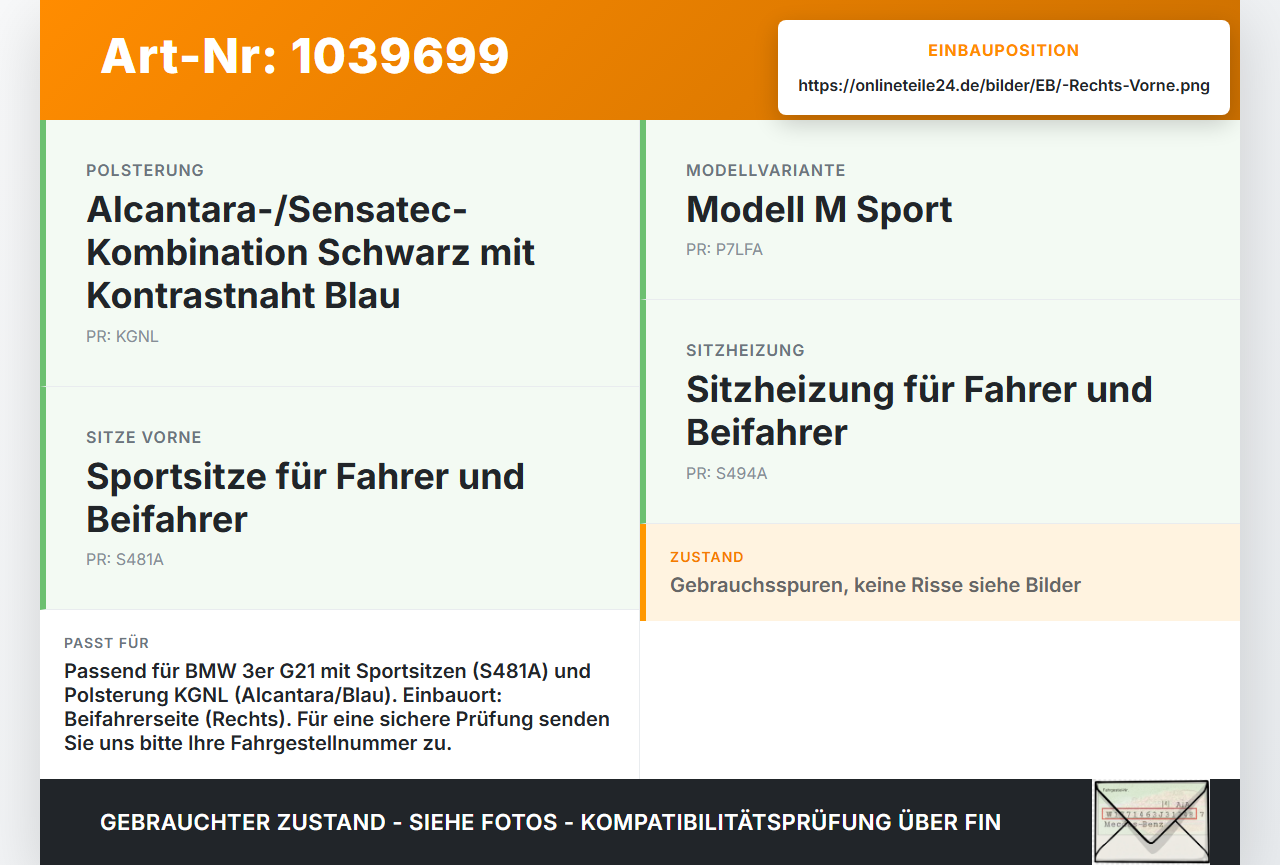Click the PR: KGNL code

pyautogui.click(x=122, y=337)
